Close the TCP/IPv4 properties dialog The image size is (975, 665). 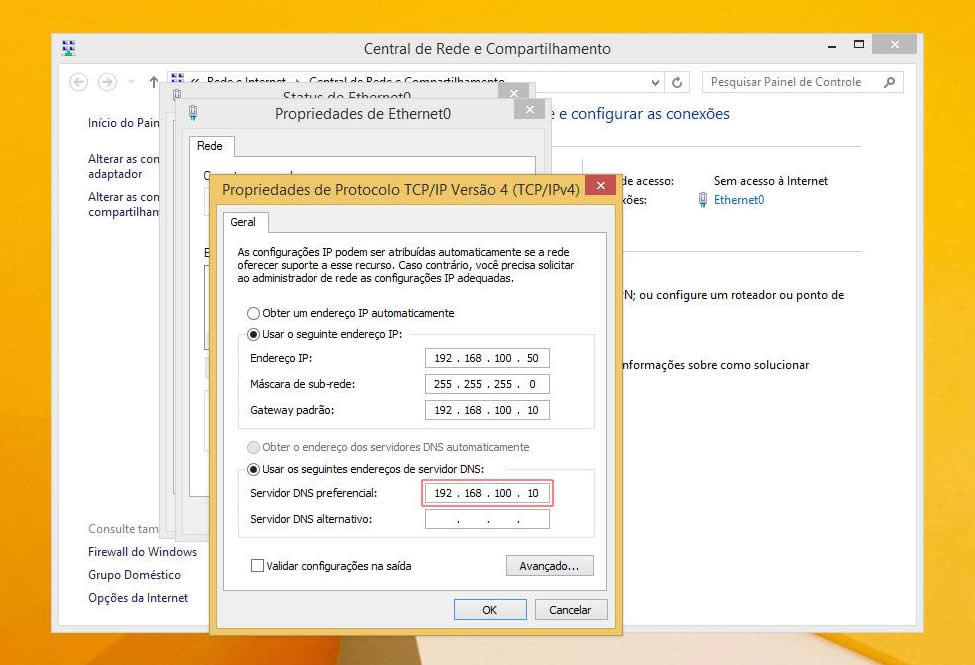tap(600, 186)
